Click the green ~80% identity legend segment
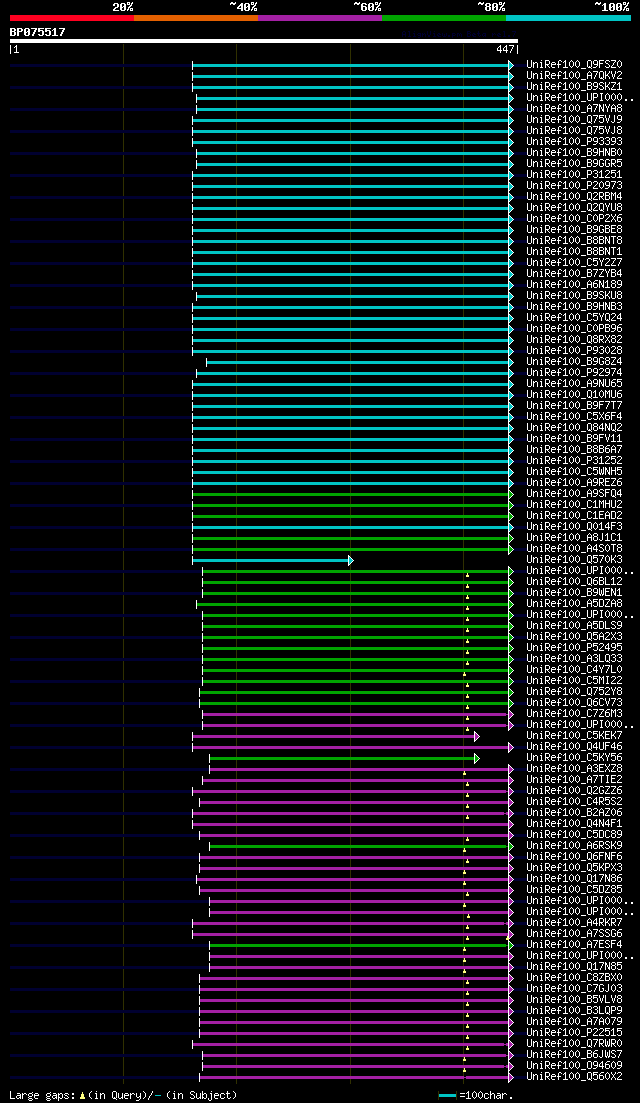The height and width of the screenshot is (1103, 640). (444, 17)
